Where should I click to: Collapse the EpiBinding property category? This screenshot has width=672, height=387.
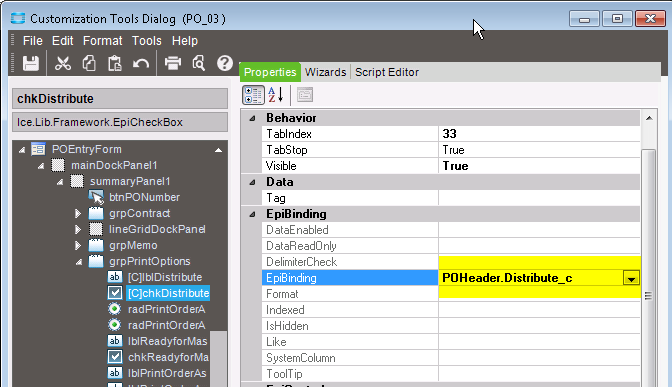click(x=252, y=214)
